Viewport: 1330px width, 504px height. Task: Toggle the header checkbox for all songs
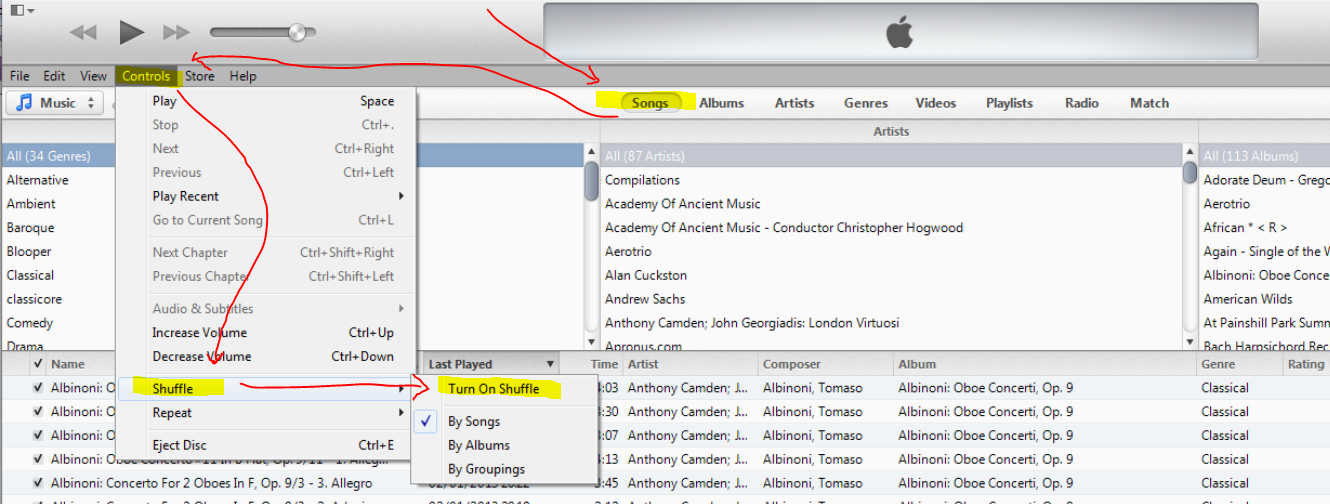pos(38,365)
